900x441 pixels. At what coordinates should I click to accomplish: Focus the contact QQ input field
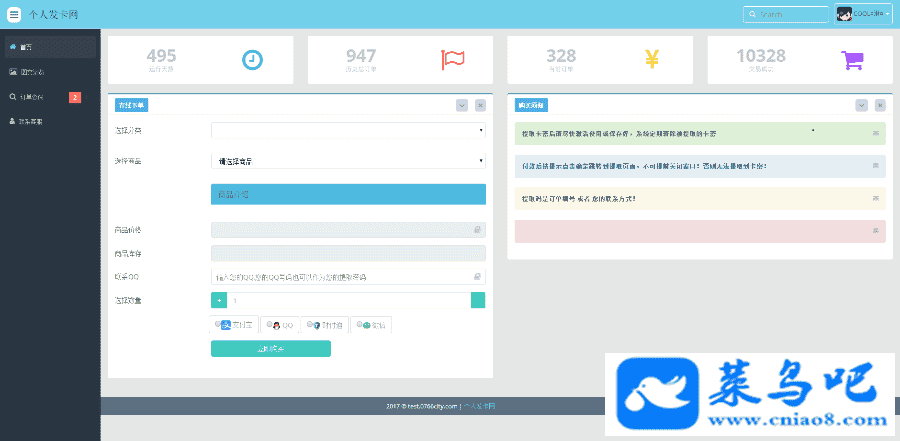click(x=348, y=277)
